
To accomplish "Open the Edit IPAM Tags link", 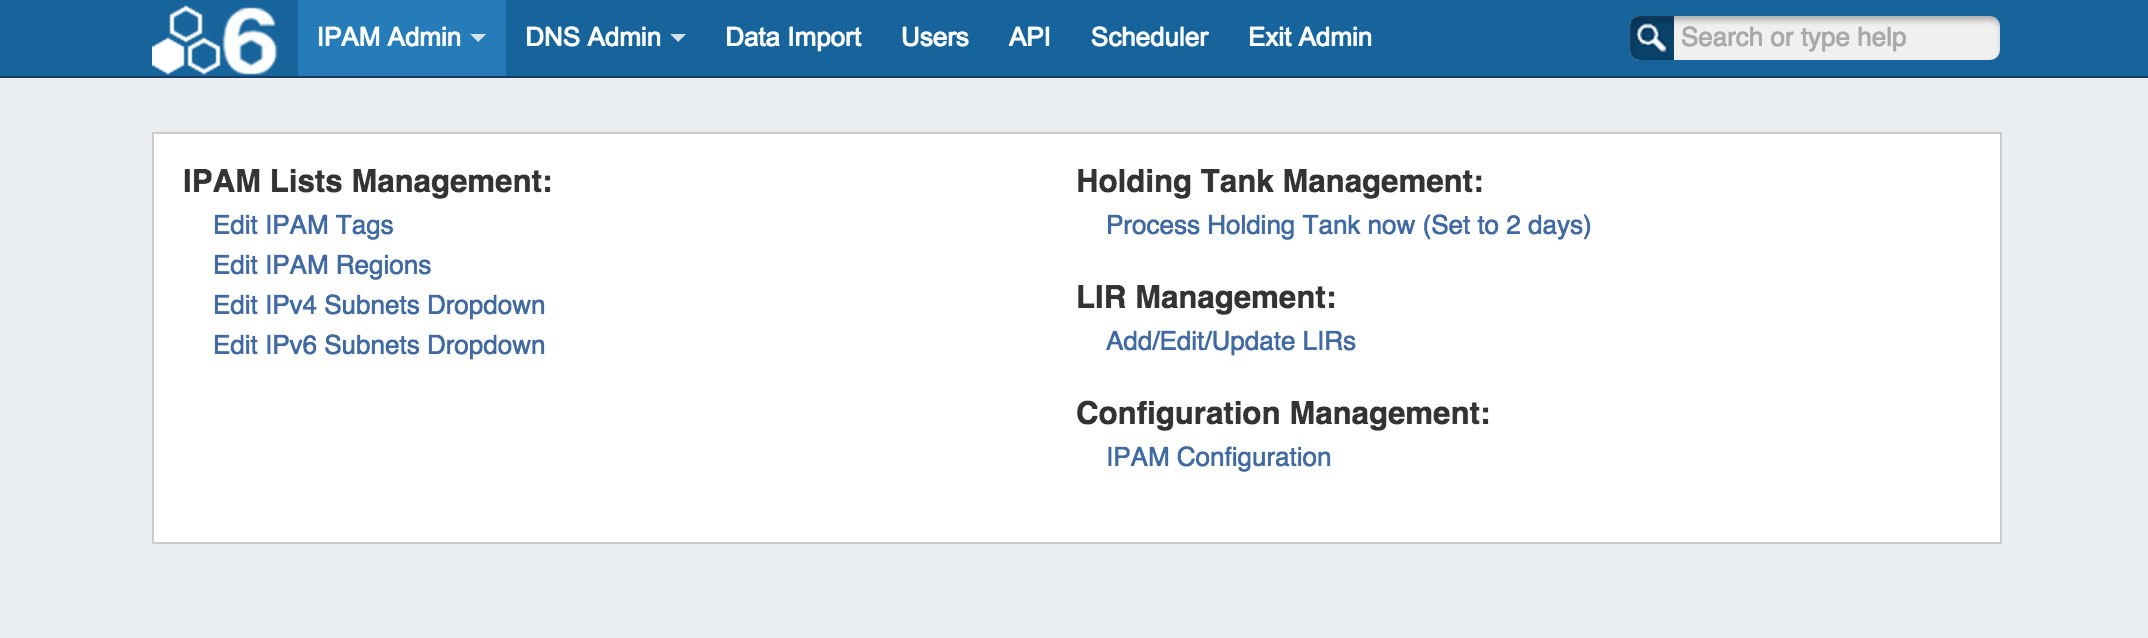I will point(303,225).
